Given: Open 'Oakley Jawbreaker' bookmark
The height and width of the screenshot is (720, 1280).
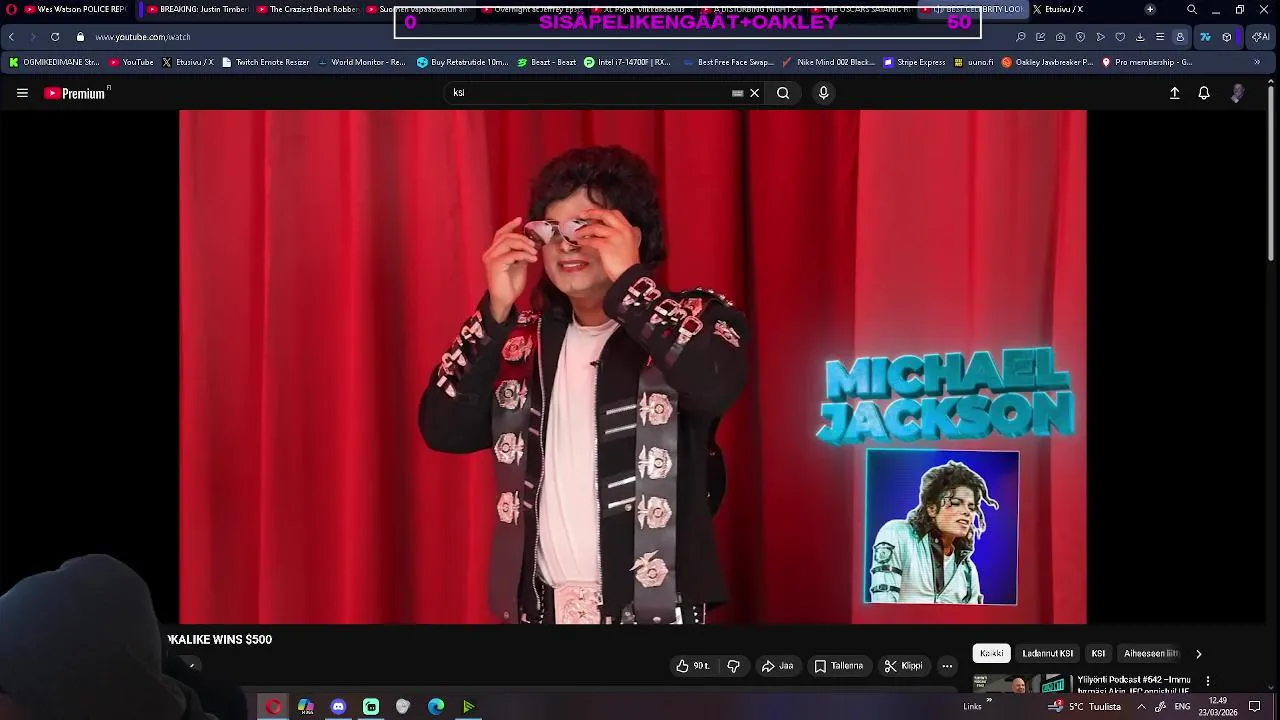Looking at the screenshot, I should (1048, 62).
